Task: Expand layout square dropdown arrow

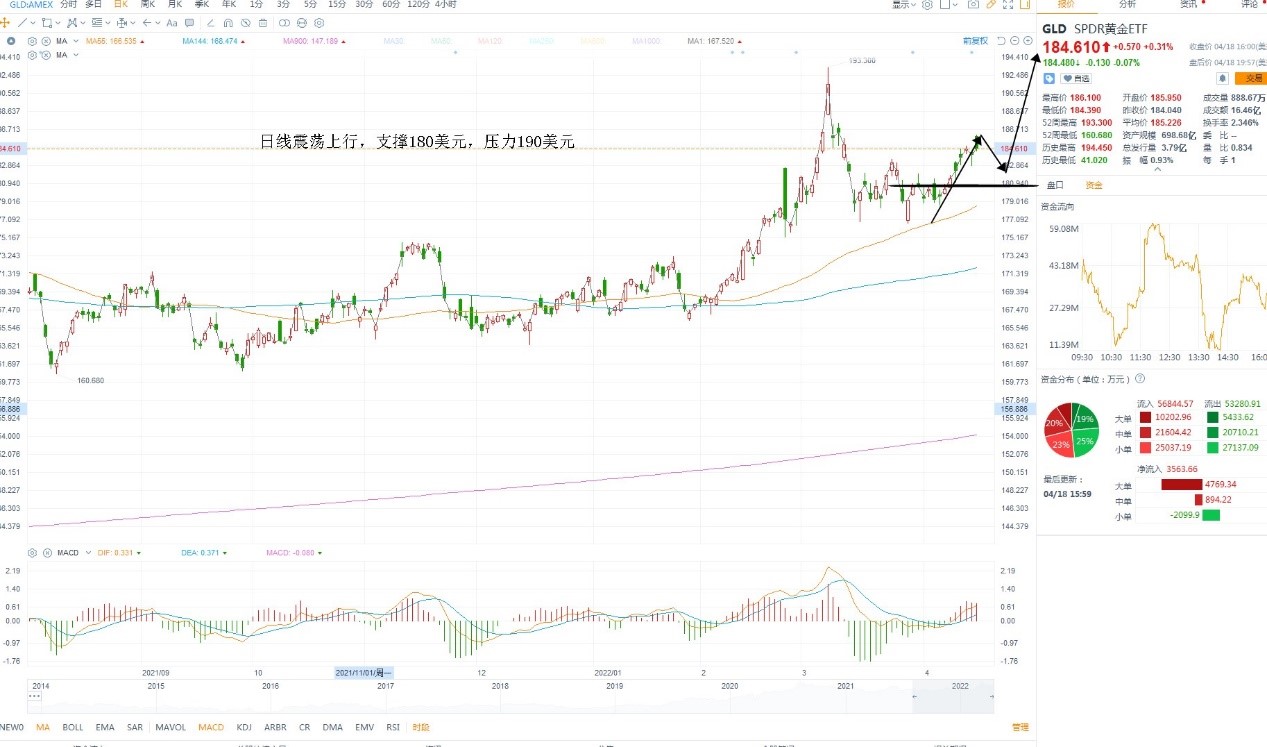Action: point(955,5)
